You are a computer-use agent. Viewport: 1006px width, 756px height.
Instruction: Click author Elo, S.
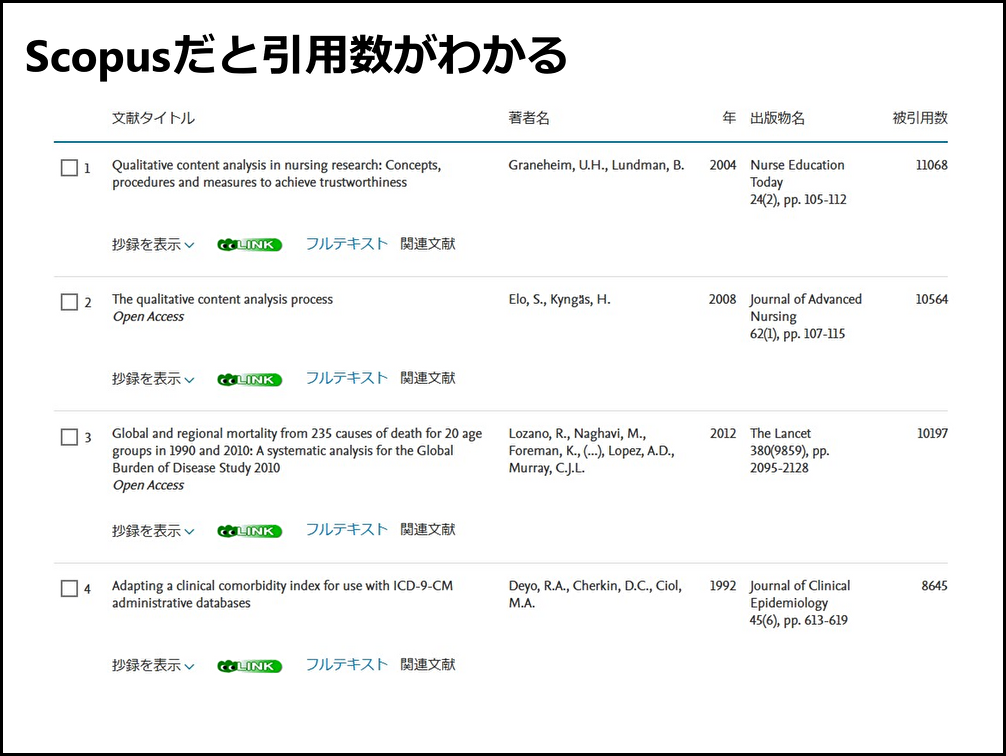527,299
